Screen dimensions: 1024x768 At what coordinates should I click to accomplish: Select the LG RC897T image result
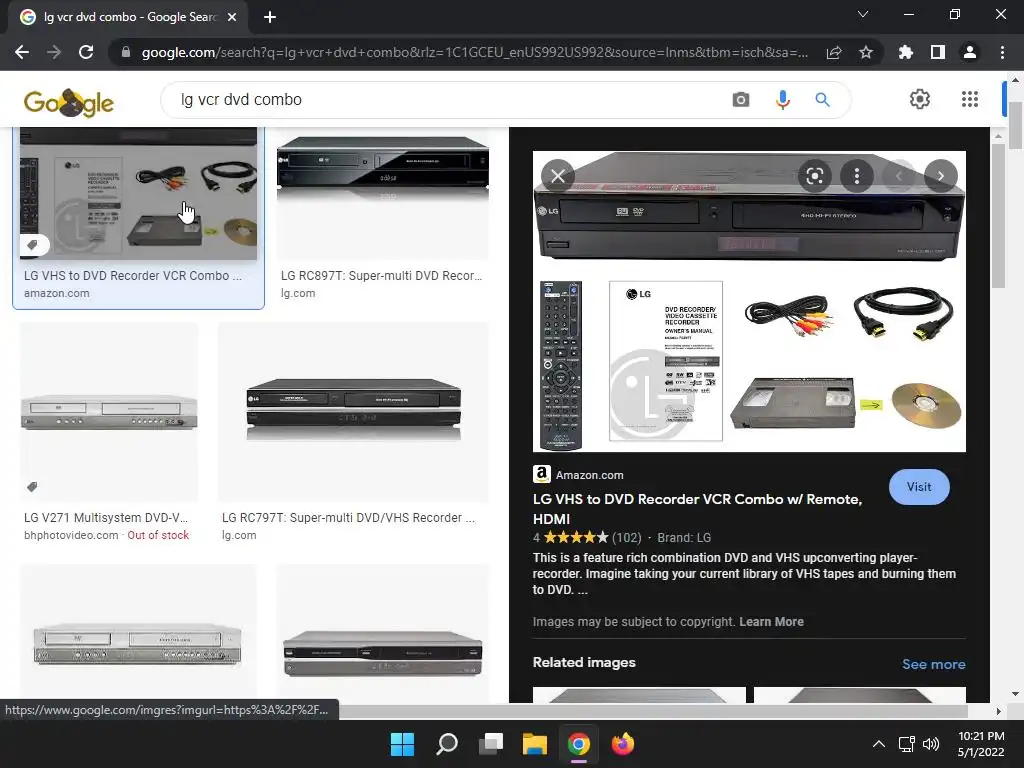point(383,193)
